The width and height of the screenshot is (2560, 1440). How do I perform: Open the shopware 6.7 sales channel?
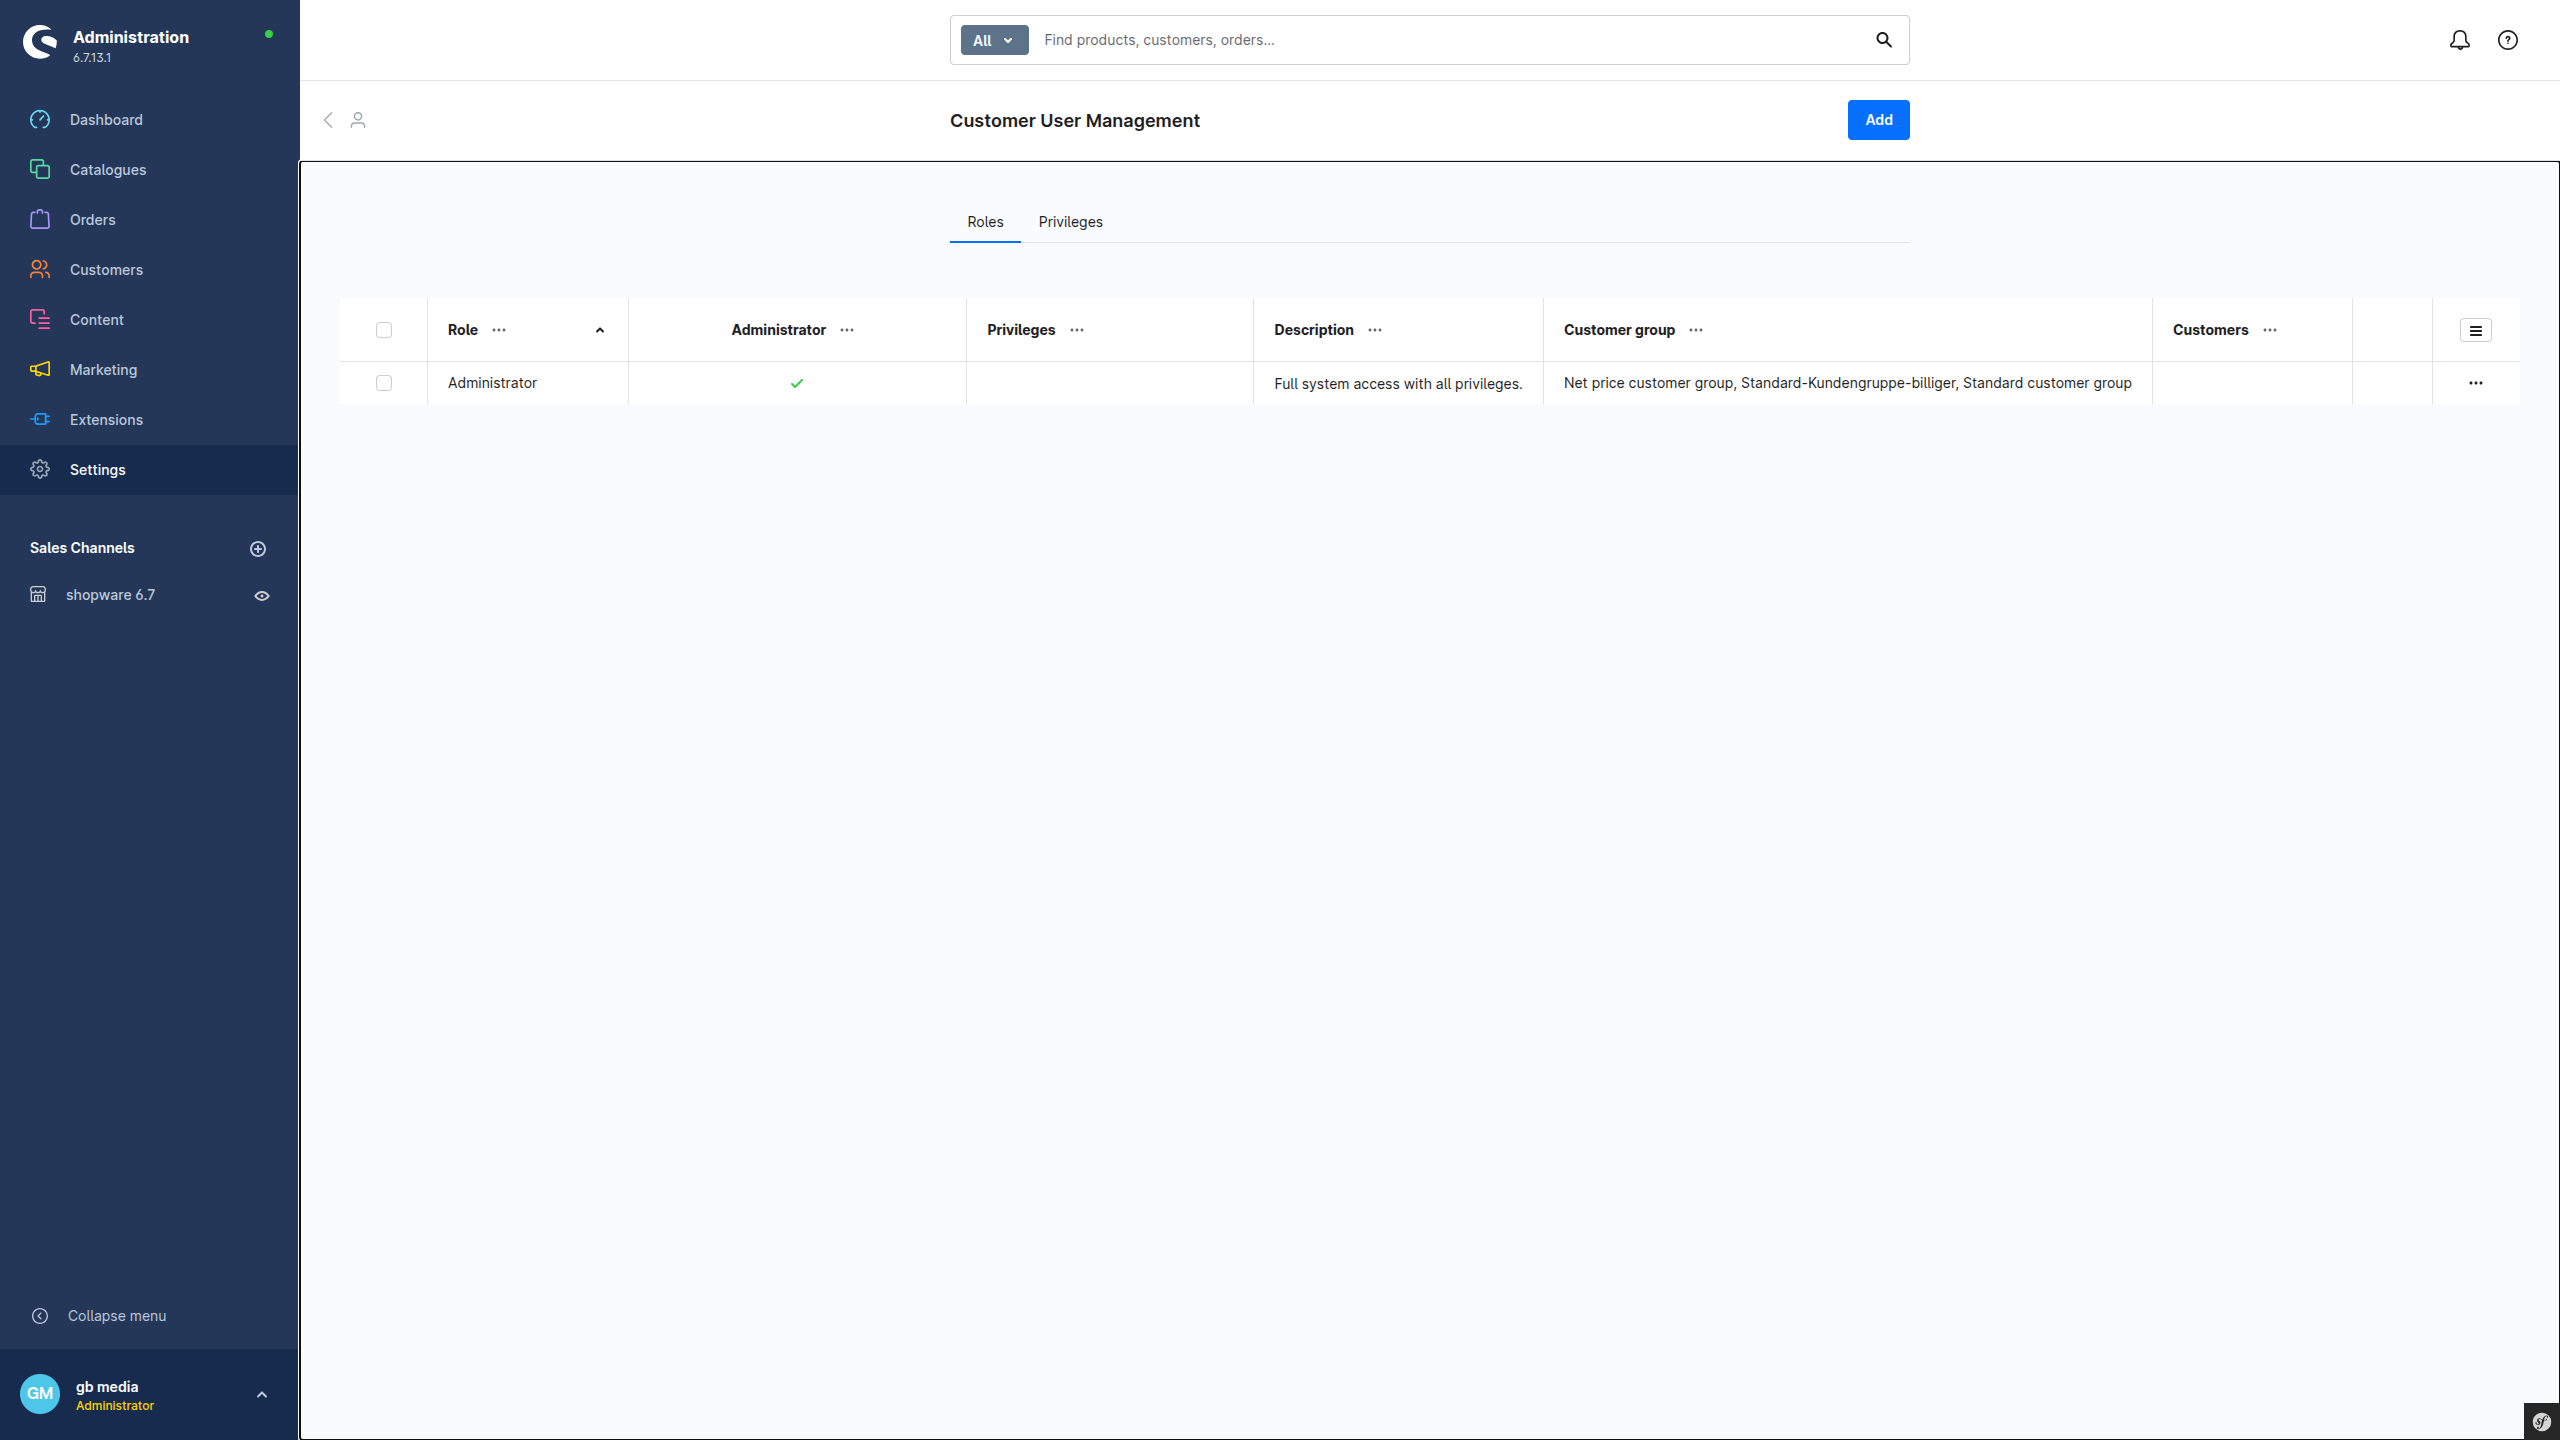(110, 595)
